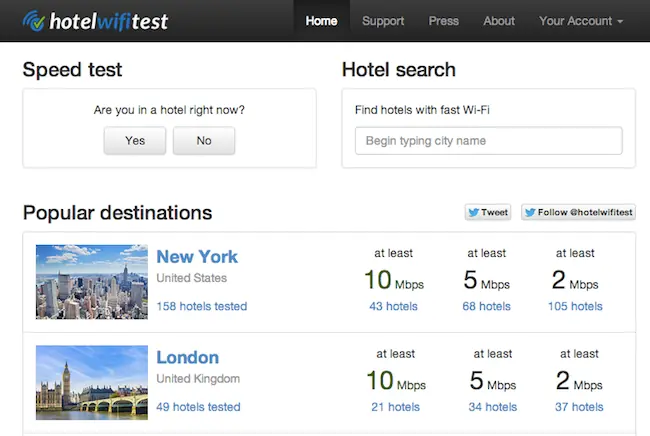Expand the Your Account dropdown
The image size is (650, 436).
[581, 21]
